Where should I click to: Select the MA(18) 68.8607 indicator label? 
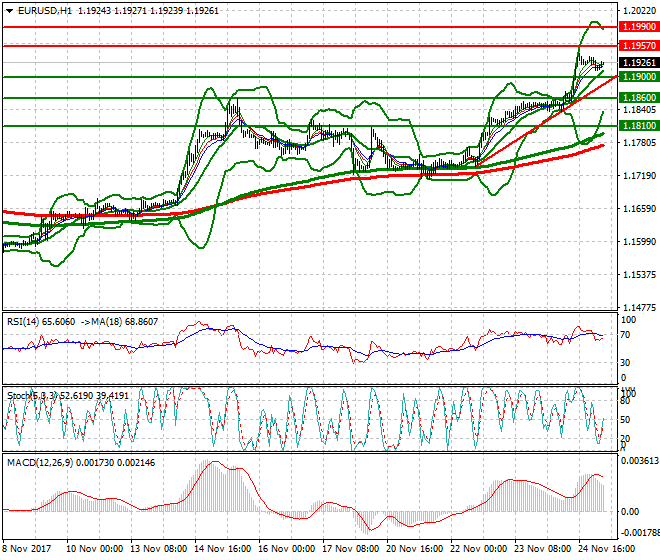tap(125, 322)
